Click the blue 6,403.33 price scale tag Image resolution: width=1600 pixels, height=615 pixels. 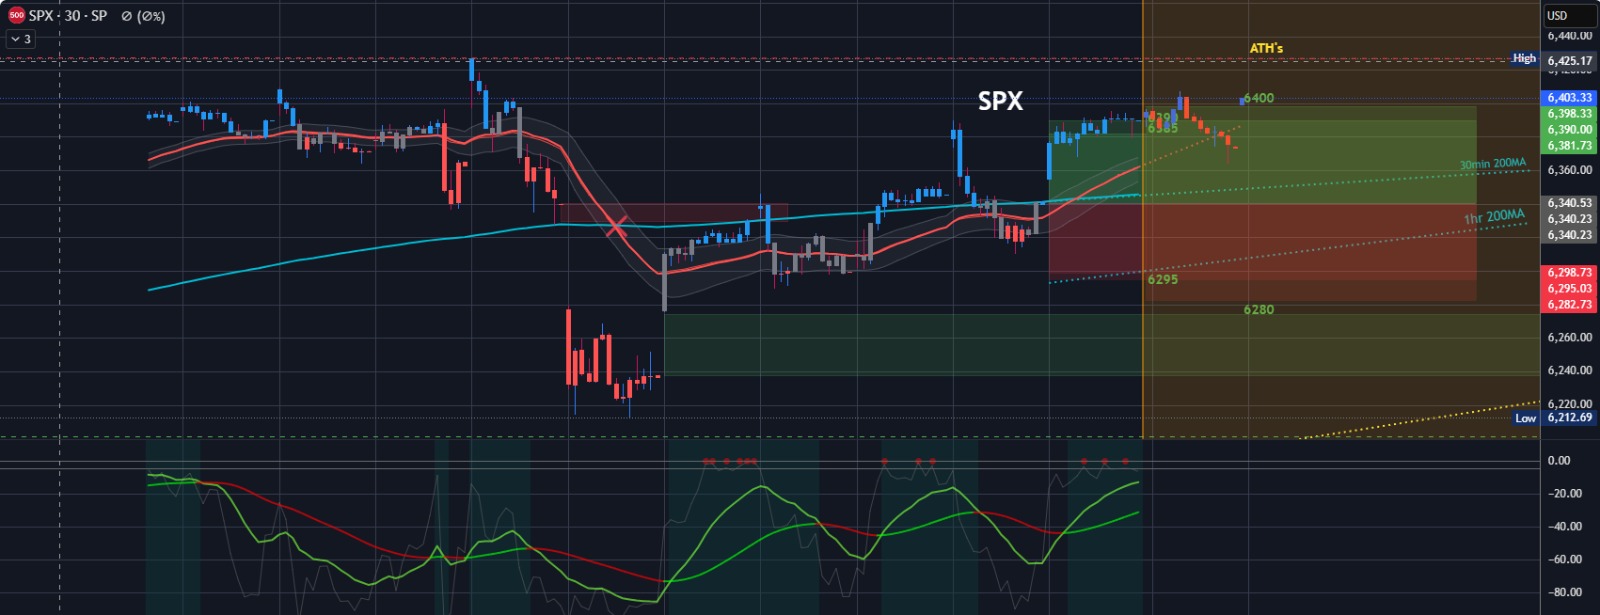(x=1569, y=98)
